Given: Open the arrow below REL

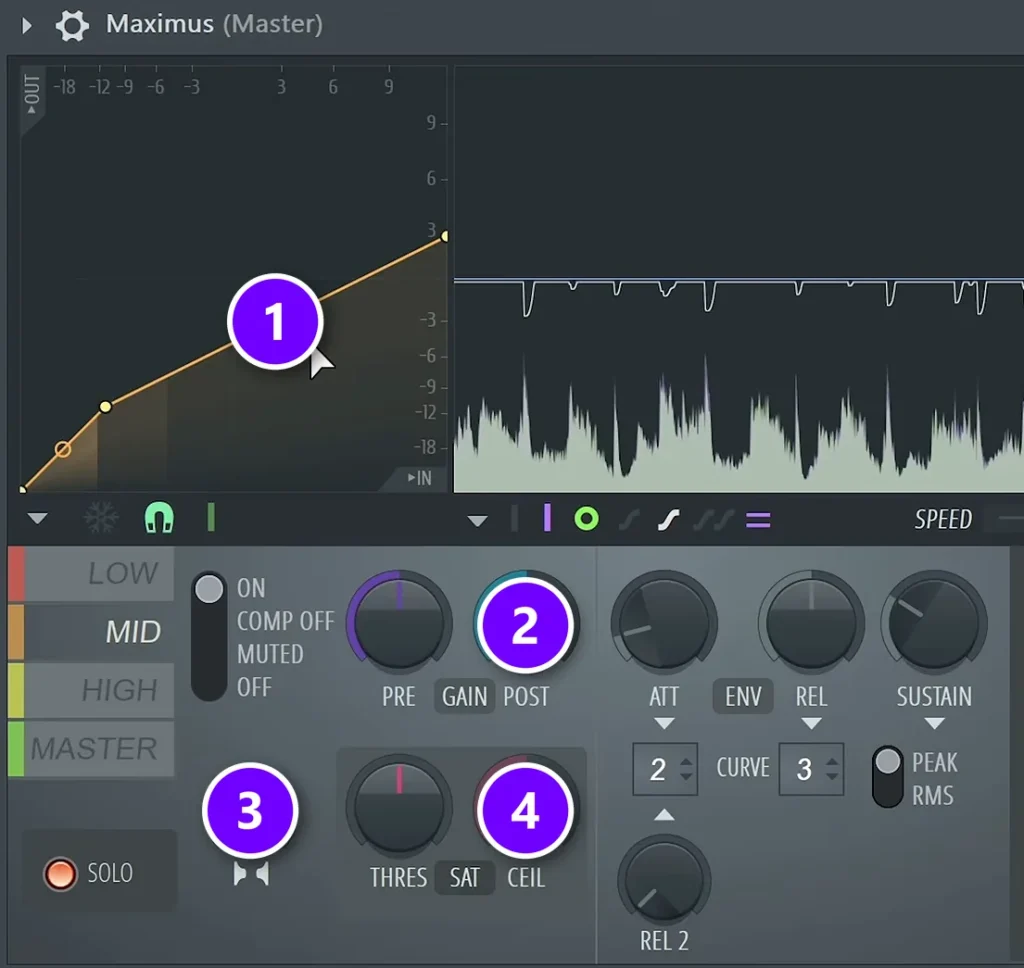Looking at the screenshot, I should coord(811,724).
